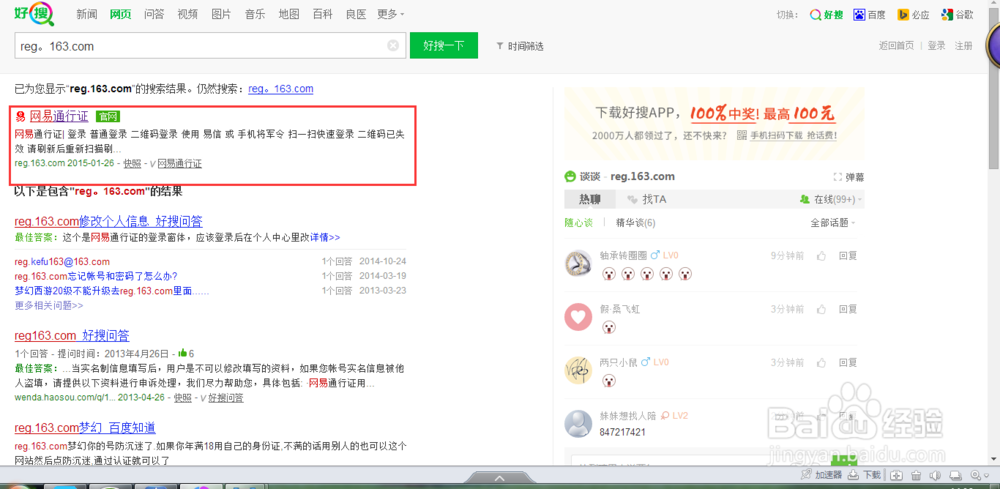Screen dimensions: 1000x489
Task: Click the 官网 green badge
Action: 108,116
